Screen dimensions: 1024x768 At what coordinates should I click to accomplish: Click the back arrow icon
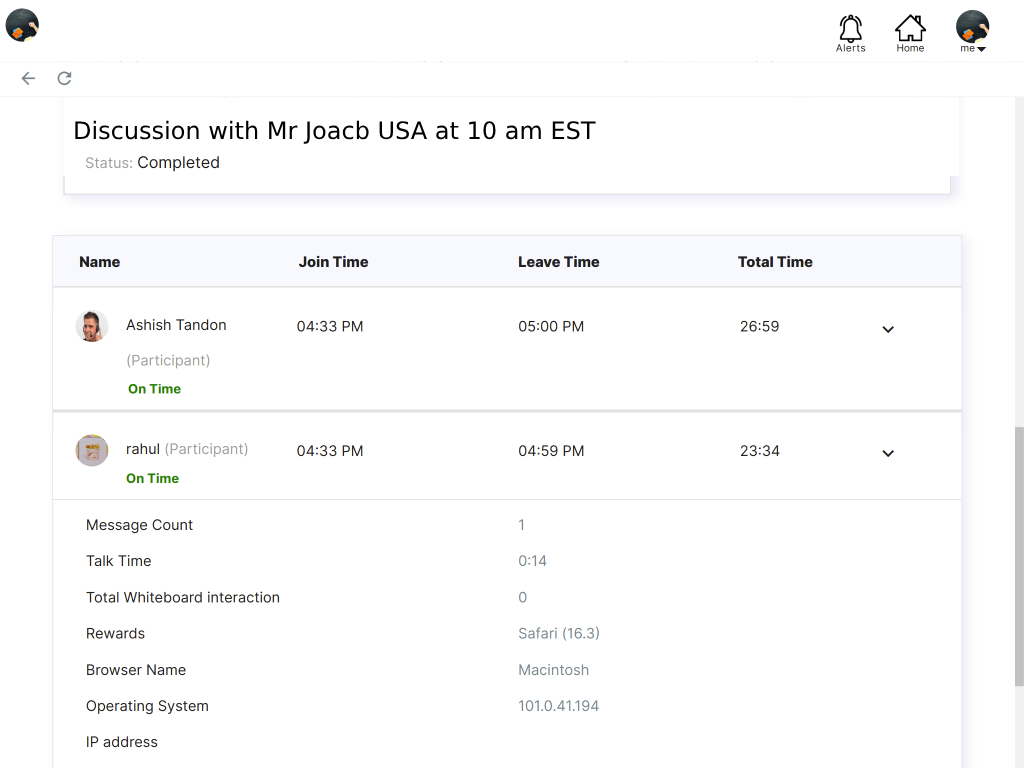tap(28, 78)
